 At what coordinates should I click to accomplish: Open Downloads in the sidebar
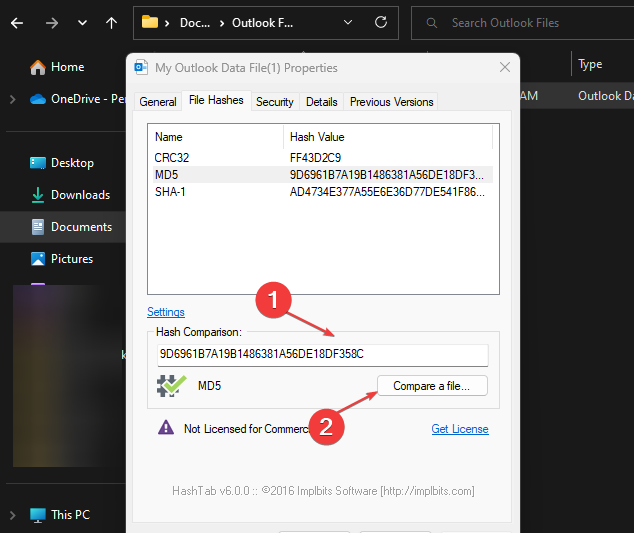coord(70,195)
